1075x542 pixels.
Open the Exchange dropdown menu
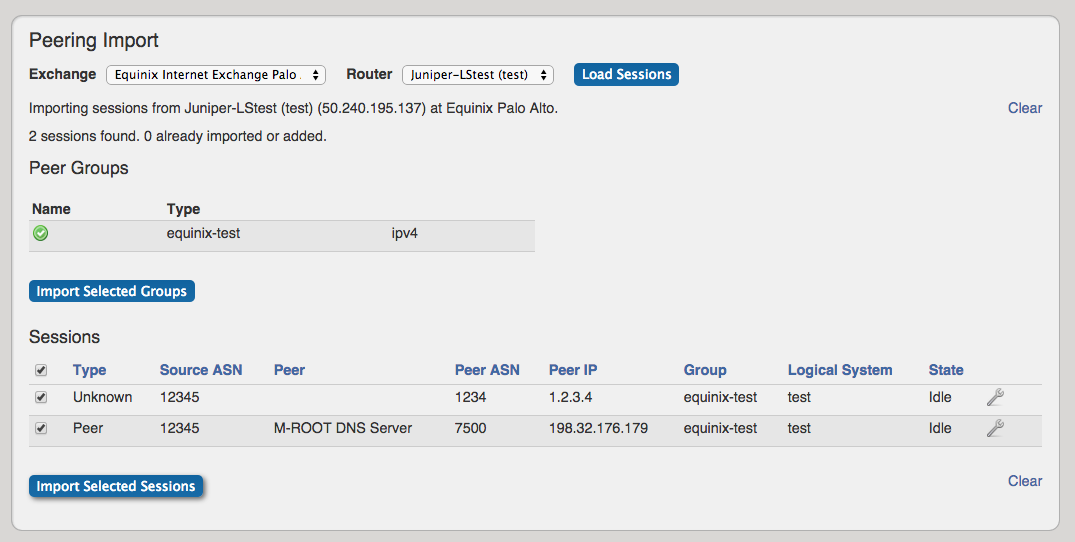216,75
